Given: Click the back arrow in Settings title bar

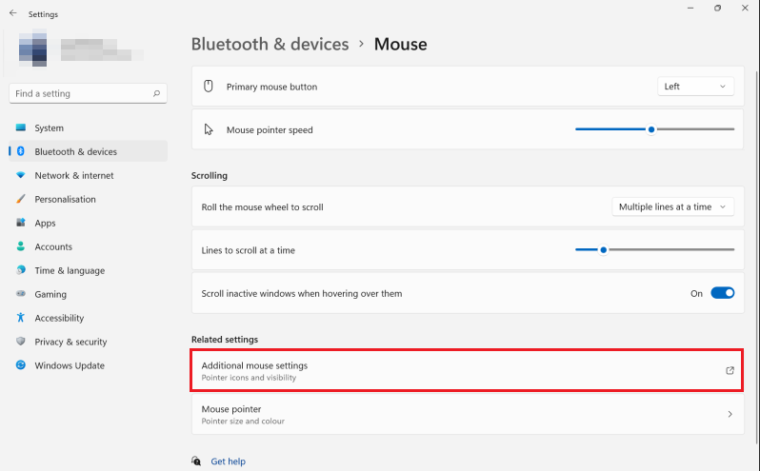Looking at the screenshot, I should point(13,14).
